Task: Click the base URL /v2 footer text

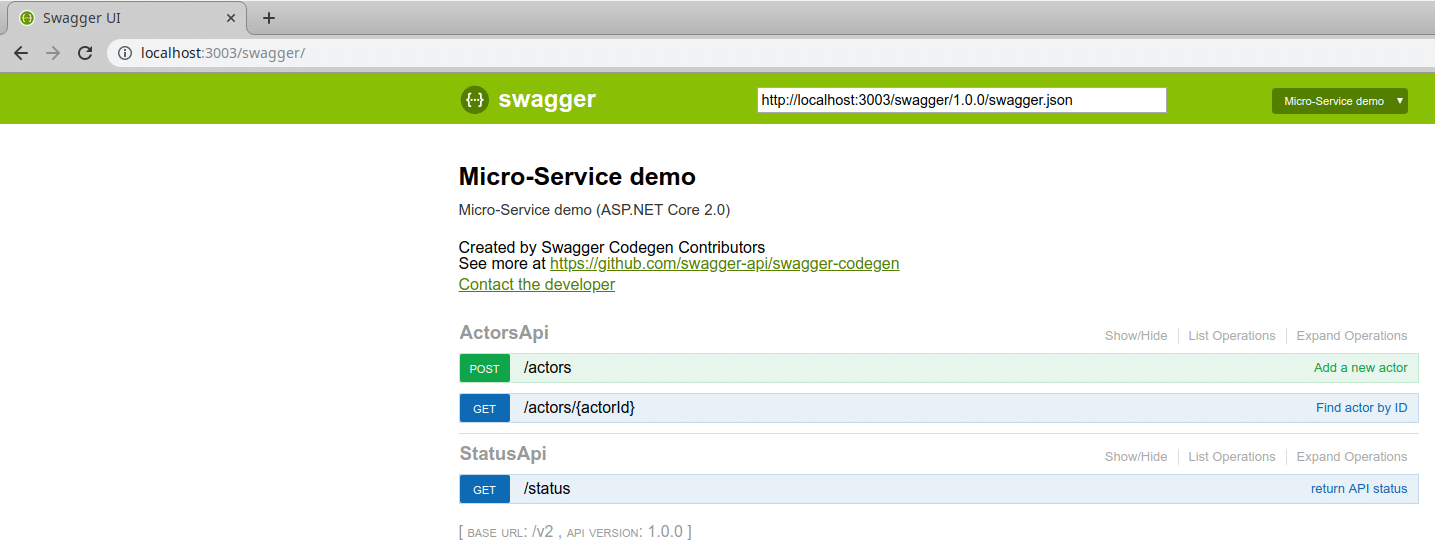Action: (x=508, y=532)
